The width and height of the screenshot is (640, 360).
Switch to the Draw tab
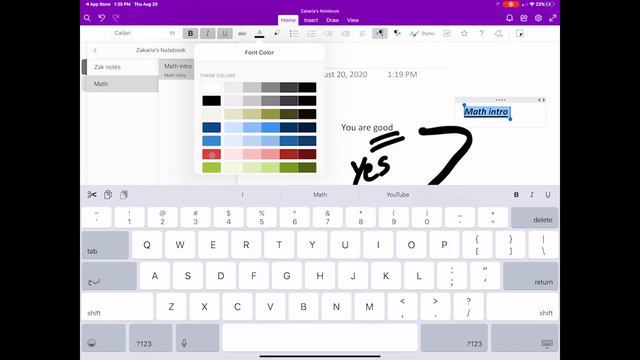pyautogui.click(x=332, y=20)
